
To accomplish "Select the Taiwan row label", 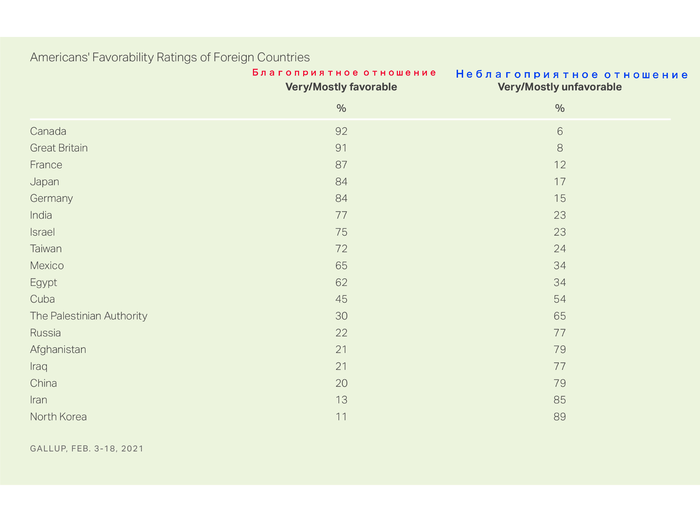I will (47, 249).
